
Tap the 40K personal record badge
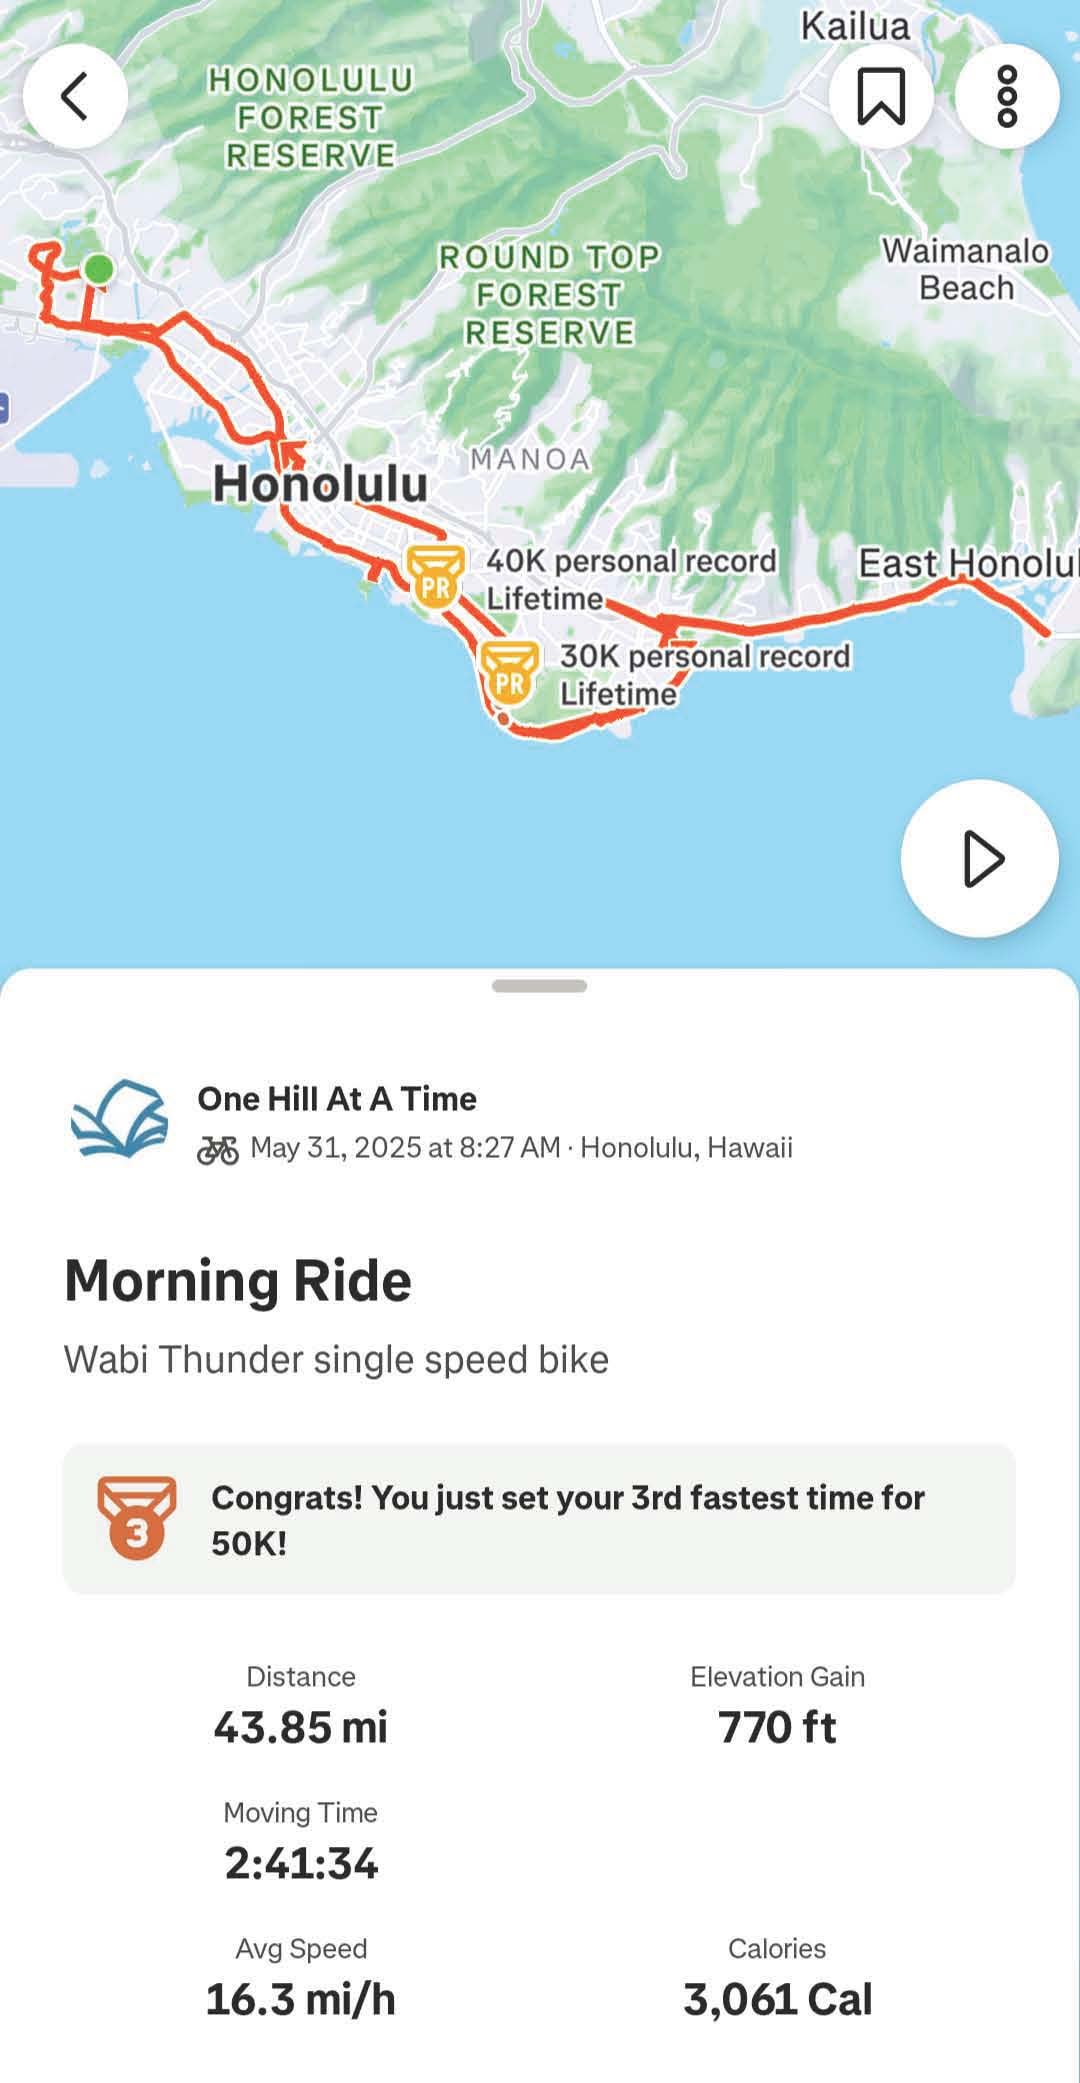point(436,576)
